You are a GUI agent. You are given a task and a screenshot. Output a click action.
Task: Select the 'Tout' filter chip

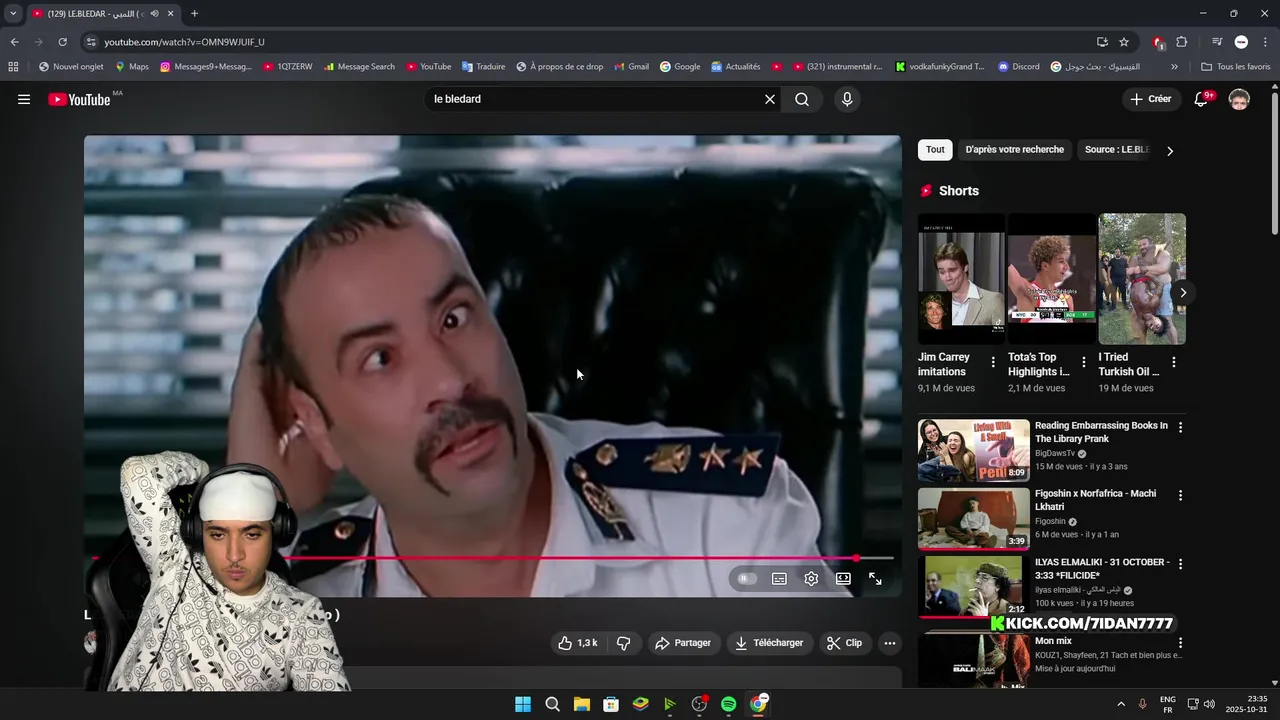pyautogui.click(x=935, y=150)
